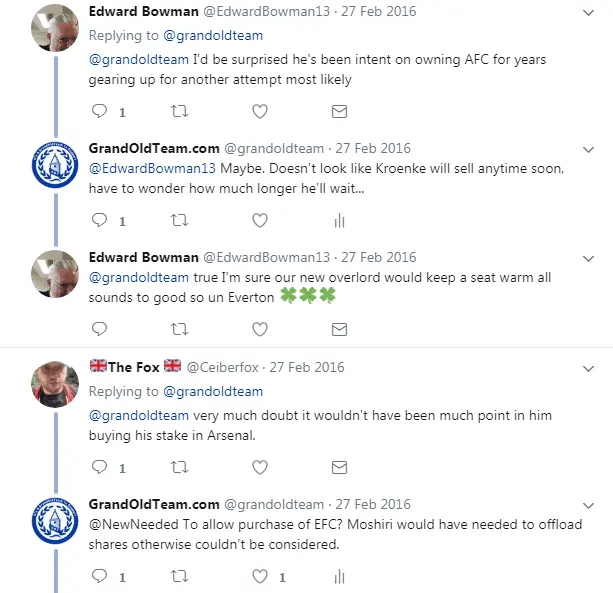Expand more options on the Kroenke tweet
The width and height of the screenshot is (613, 593).
coord(587,149)
